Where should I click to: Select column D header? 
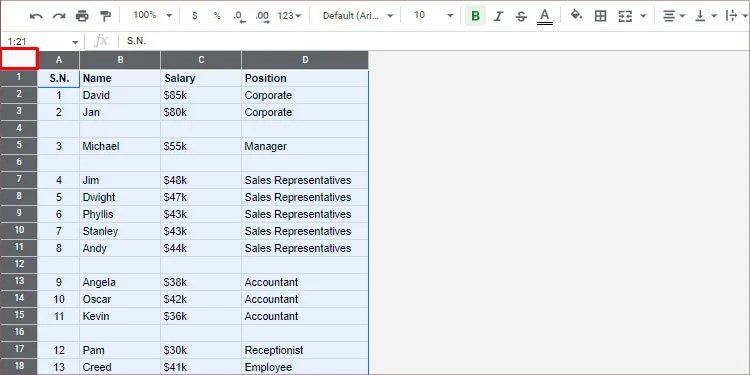pos(305,60)
